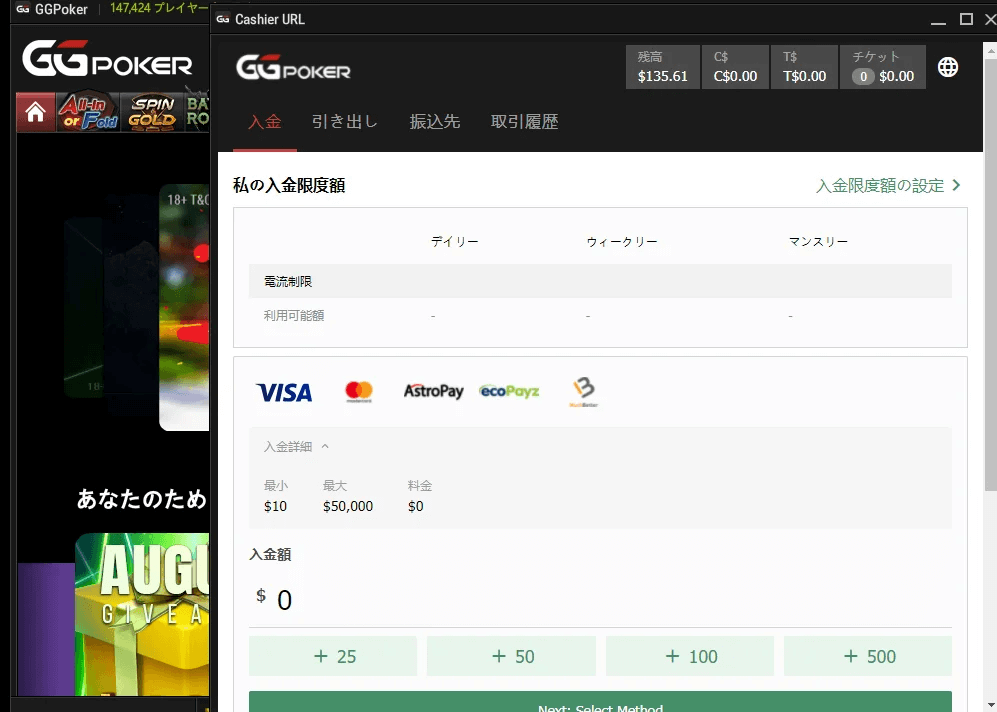Click the ウィークリー column header
The width and height of the screenshot is (997, 712).
click(x=622, y=242)
